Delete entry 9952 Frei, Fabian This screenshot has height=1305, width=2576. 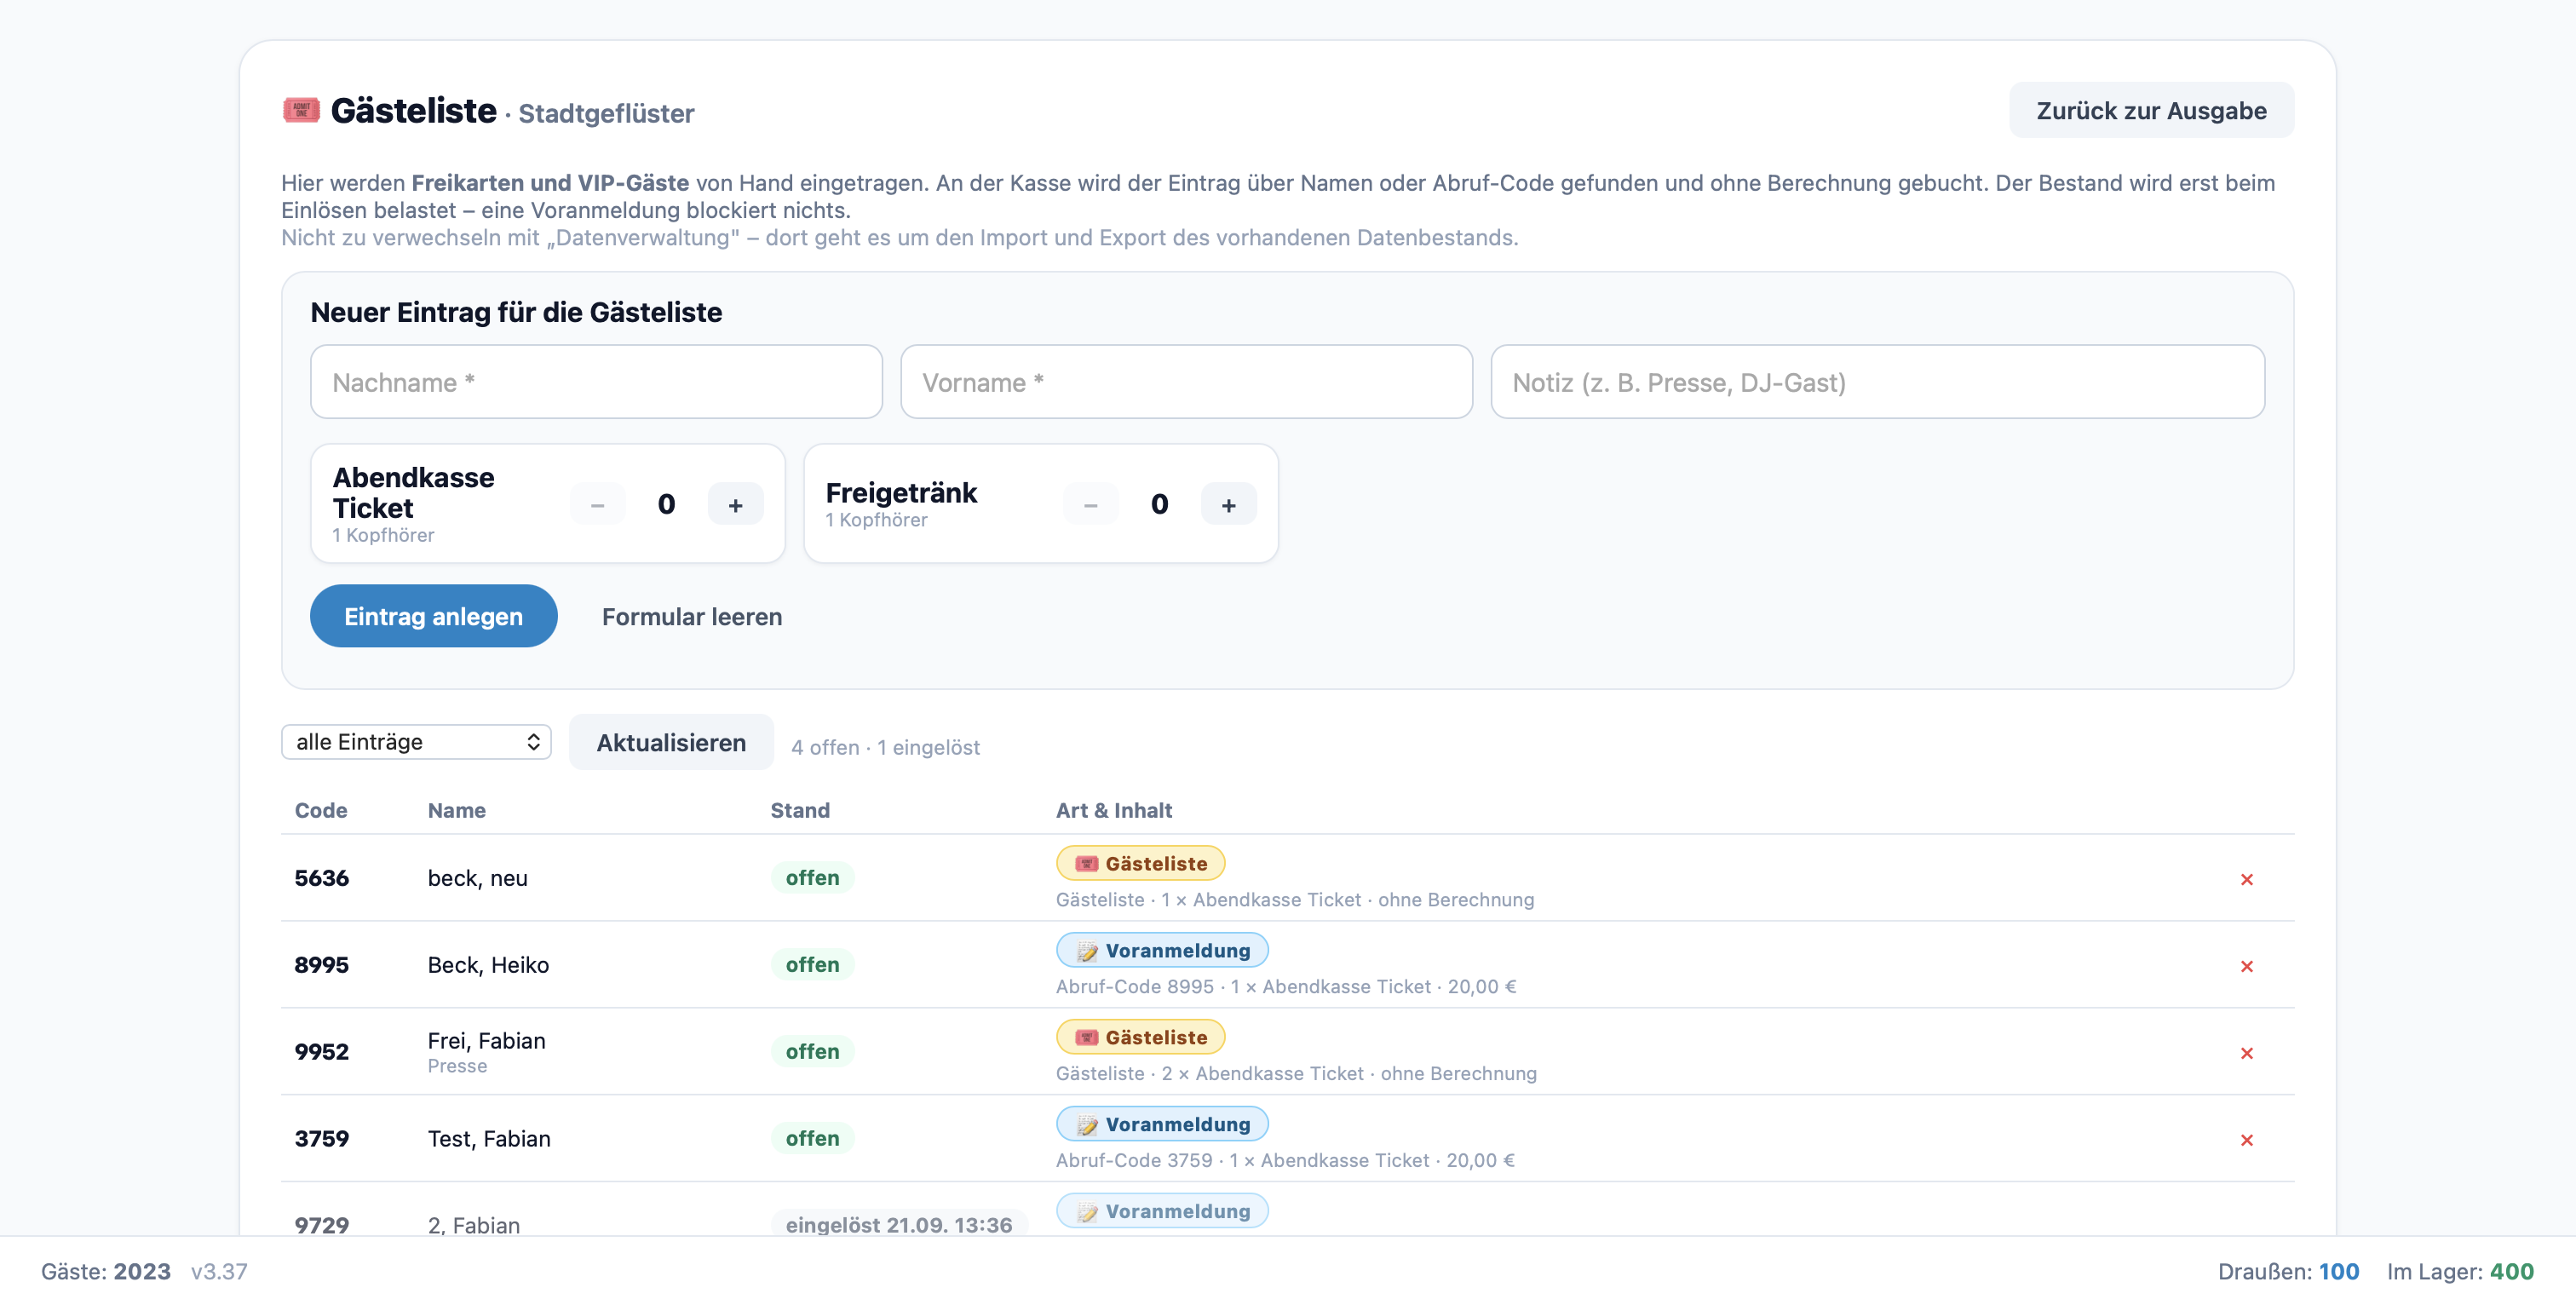pos(2246,1053)
